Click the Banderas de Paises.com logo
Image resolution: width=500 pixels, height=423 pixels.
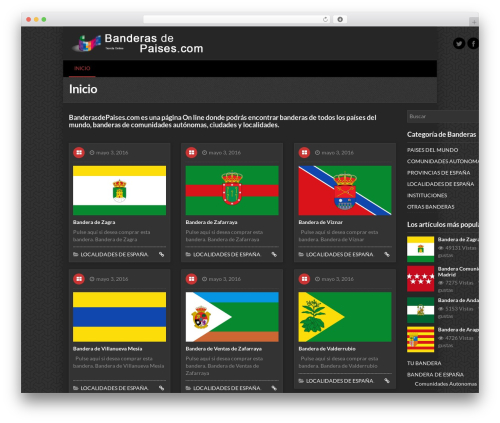click(x=137, y=43)
